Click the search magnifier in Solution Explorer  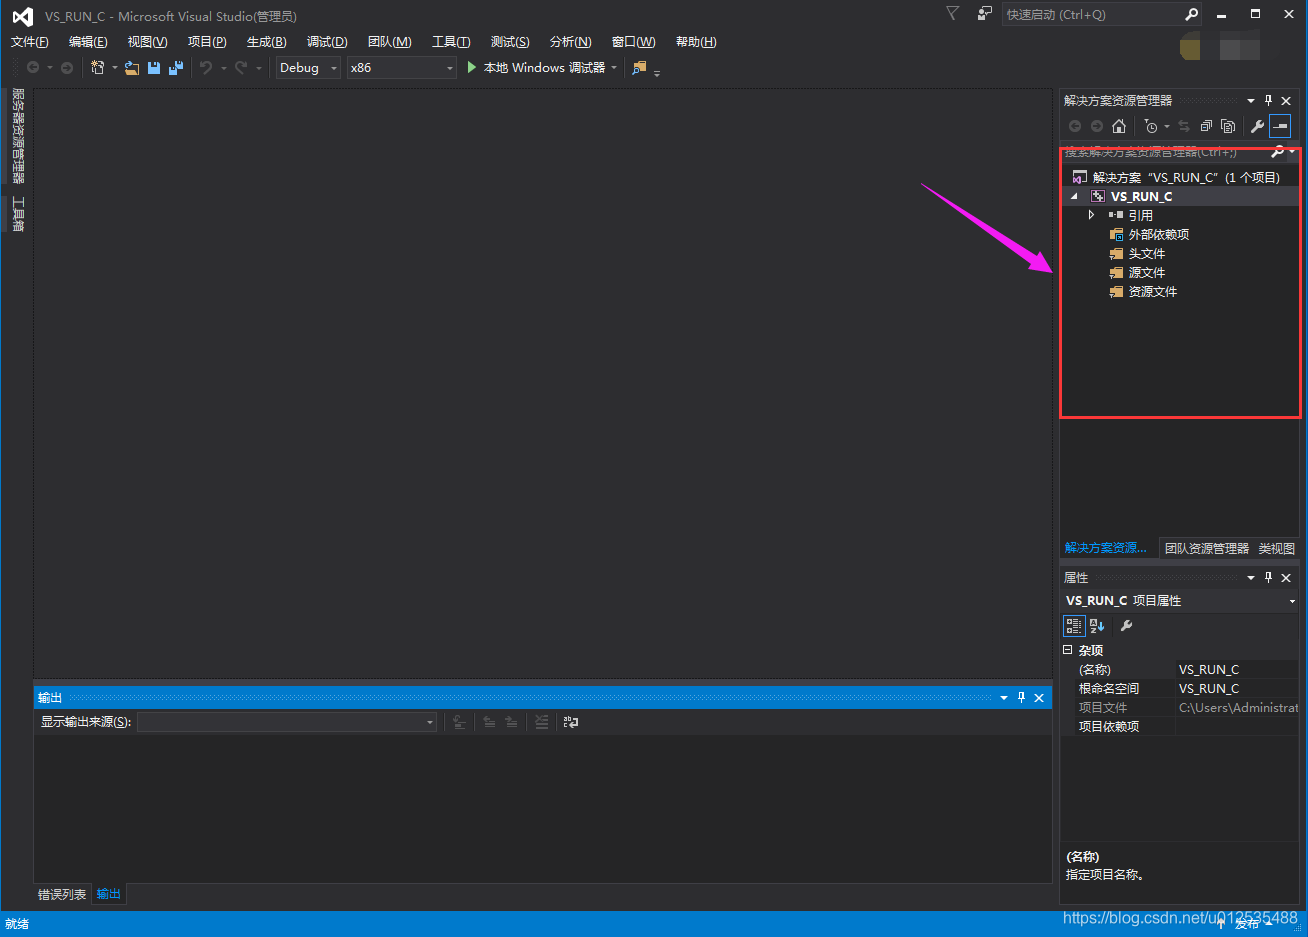[1277, 152]
